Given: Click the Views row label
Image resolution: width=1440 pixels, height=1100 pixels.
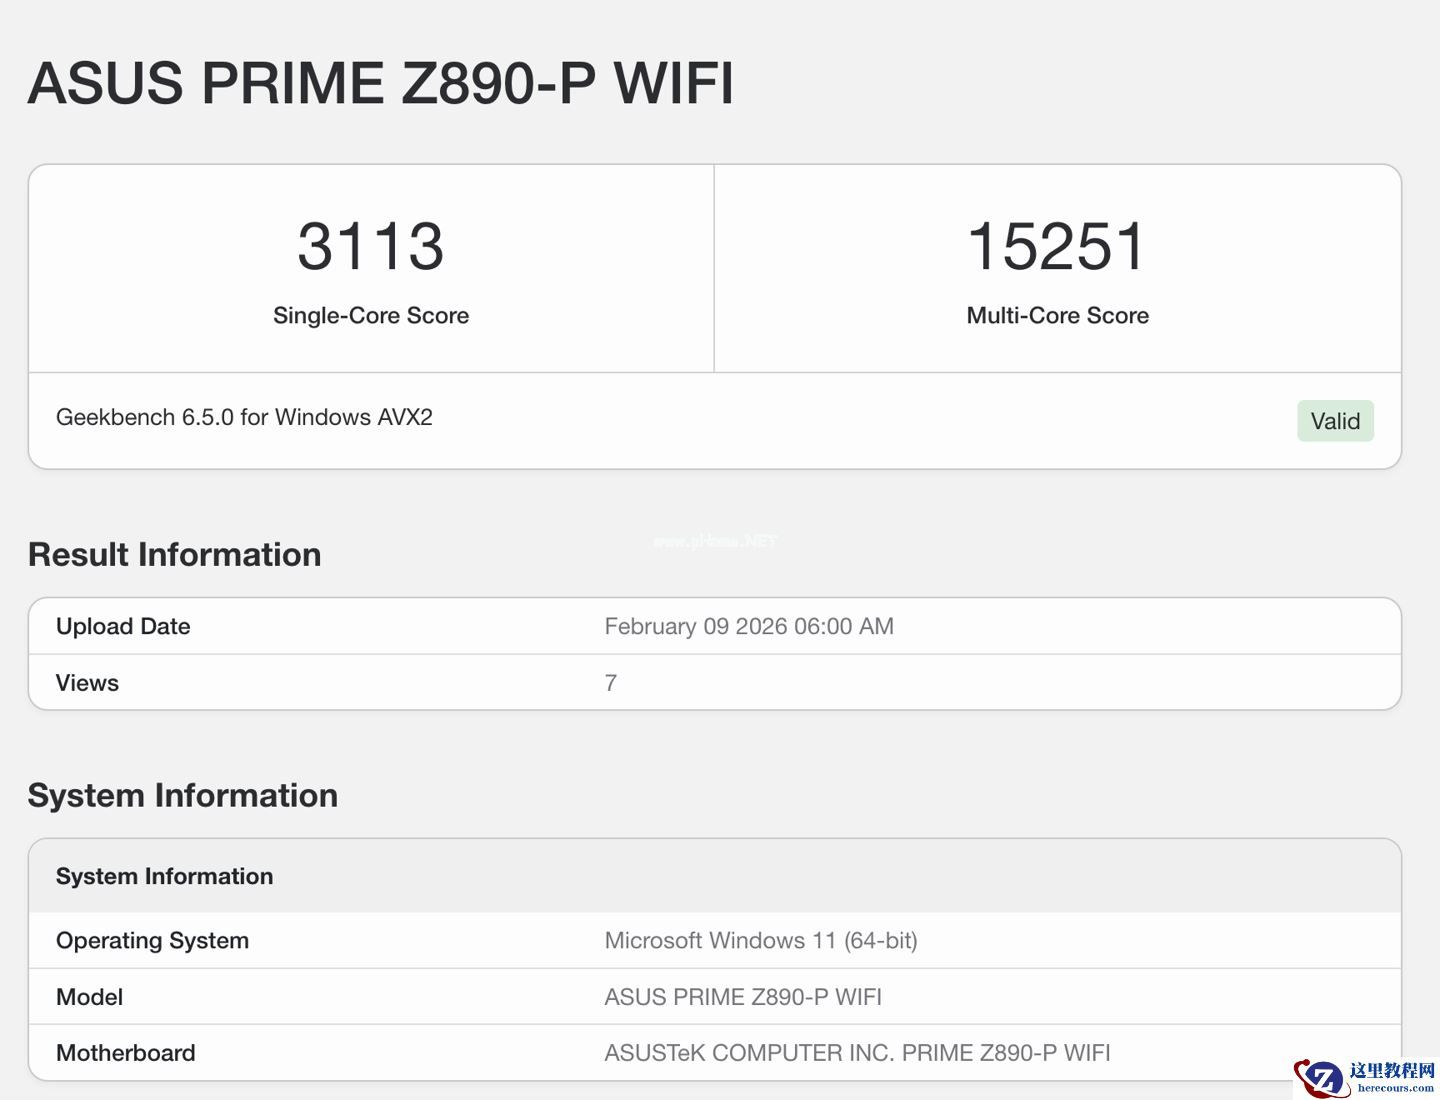Looking at the screenshot, I should pos(87,683).
